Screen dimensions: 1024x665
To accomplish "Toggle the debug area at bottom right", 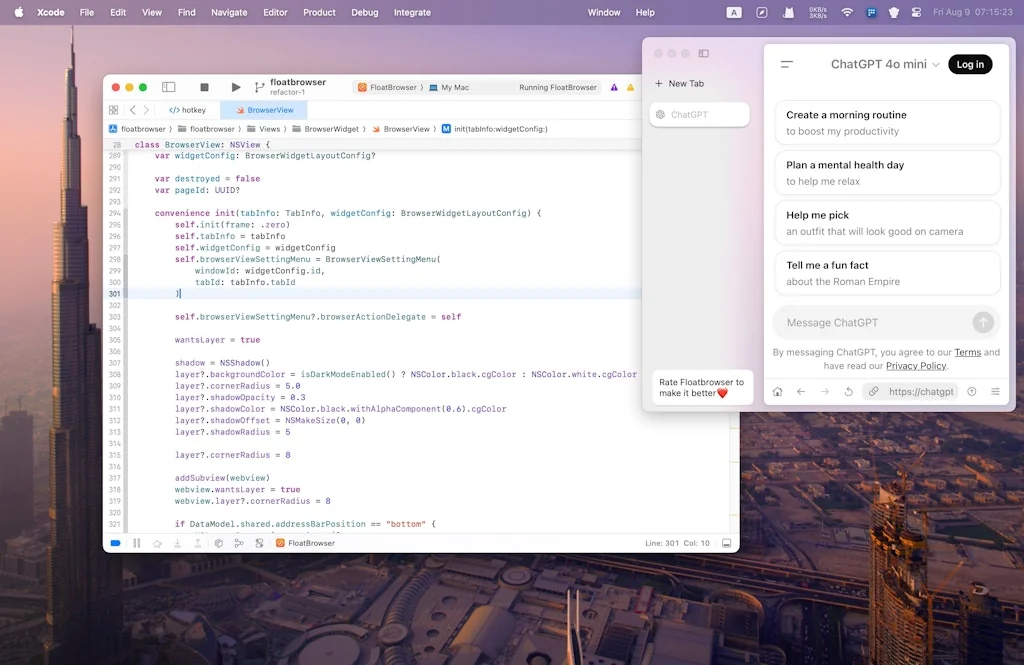I will pyautogui.click(x=727, y=543).
